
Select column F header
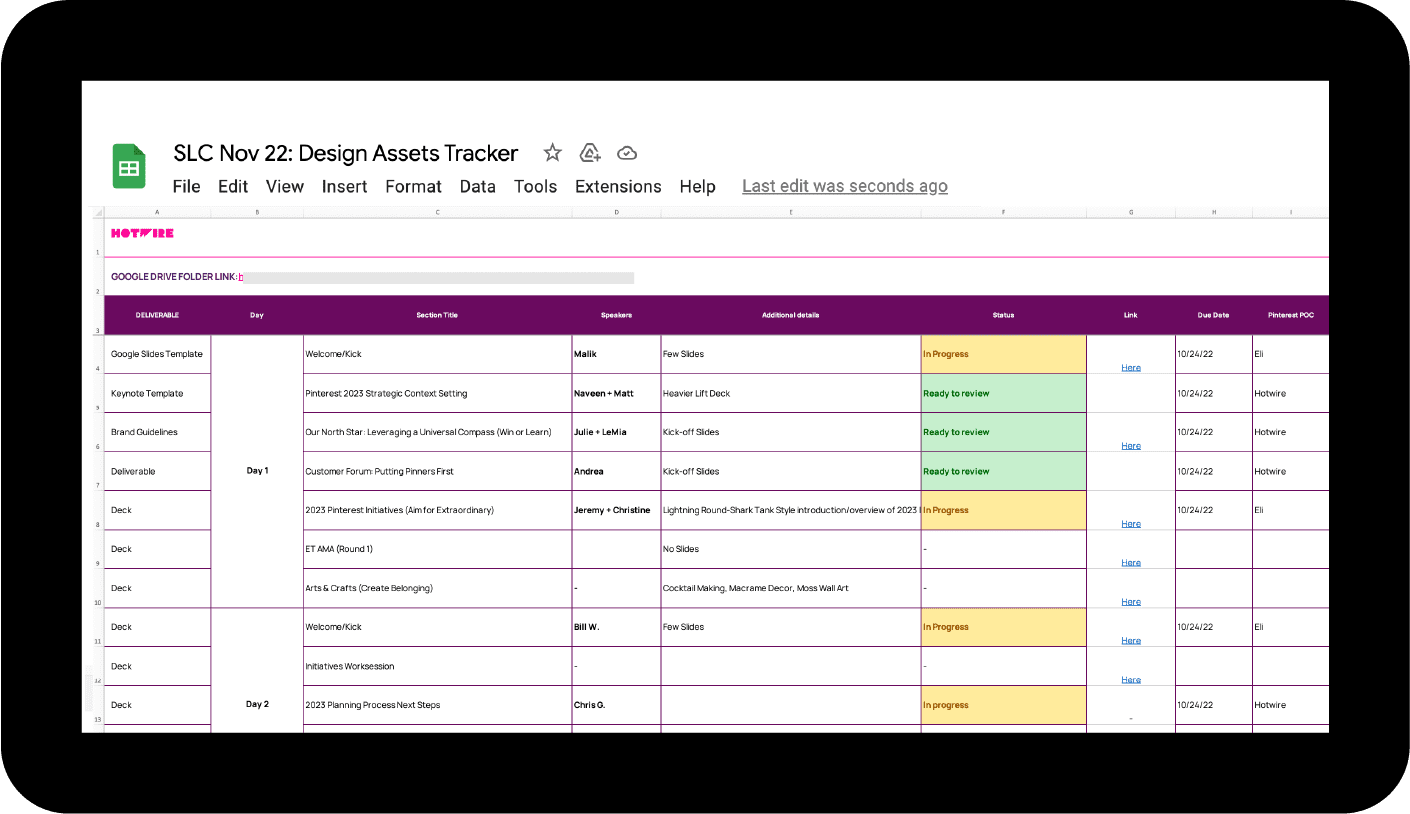pos(1003,212)
